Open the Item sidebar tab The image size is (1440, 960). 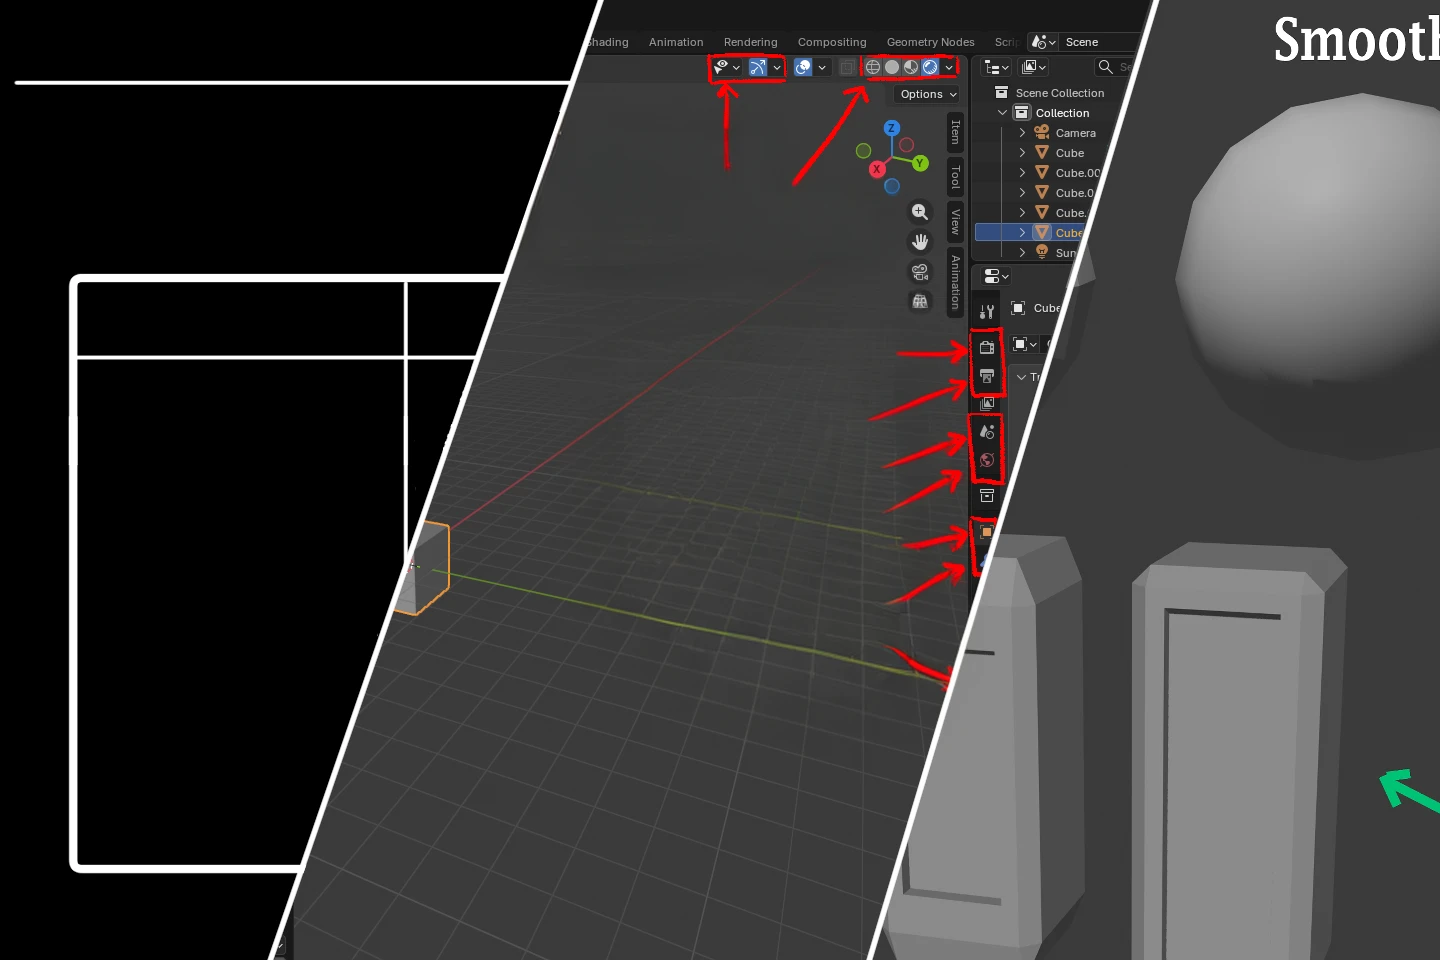955,131
